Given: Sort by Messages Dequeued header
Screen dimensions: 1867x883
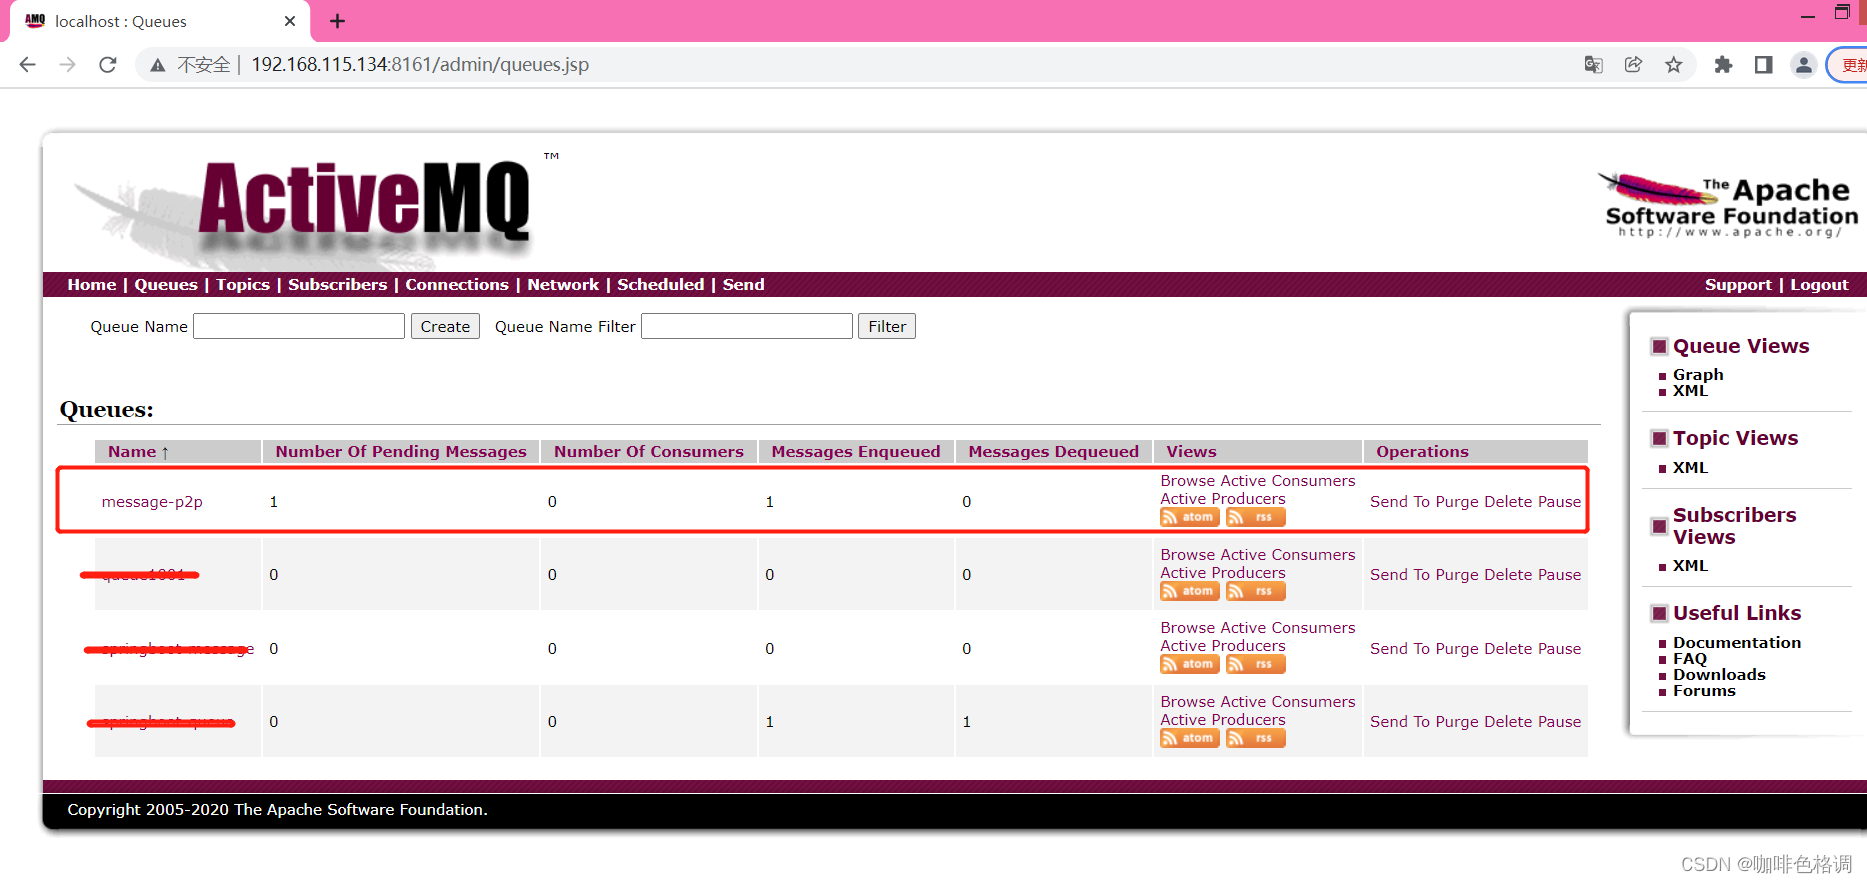Looking at the screenshot, I should (x=1053, y=452).
